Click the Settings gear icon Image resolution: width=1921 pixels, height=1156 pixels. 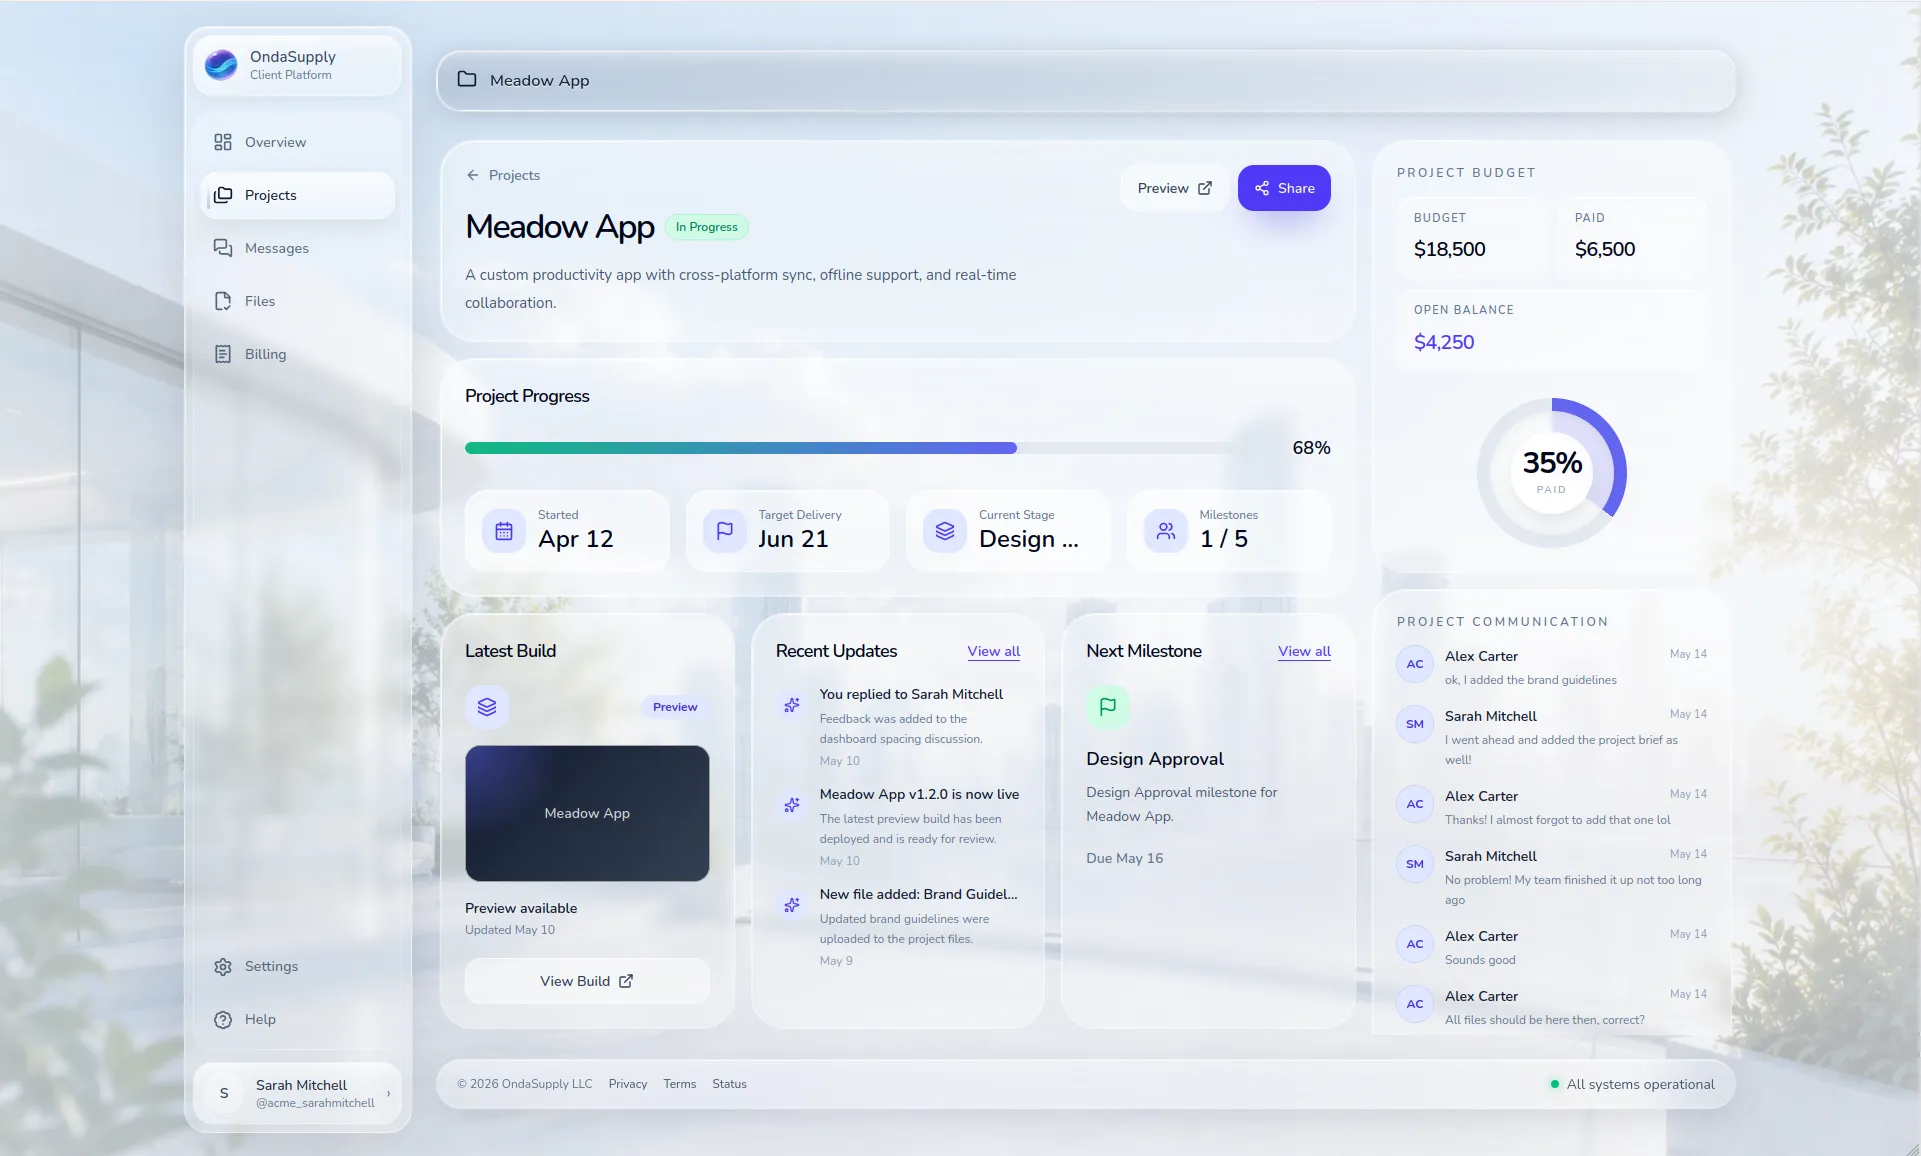[x=223, y=966]
